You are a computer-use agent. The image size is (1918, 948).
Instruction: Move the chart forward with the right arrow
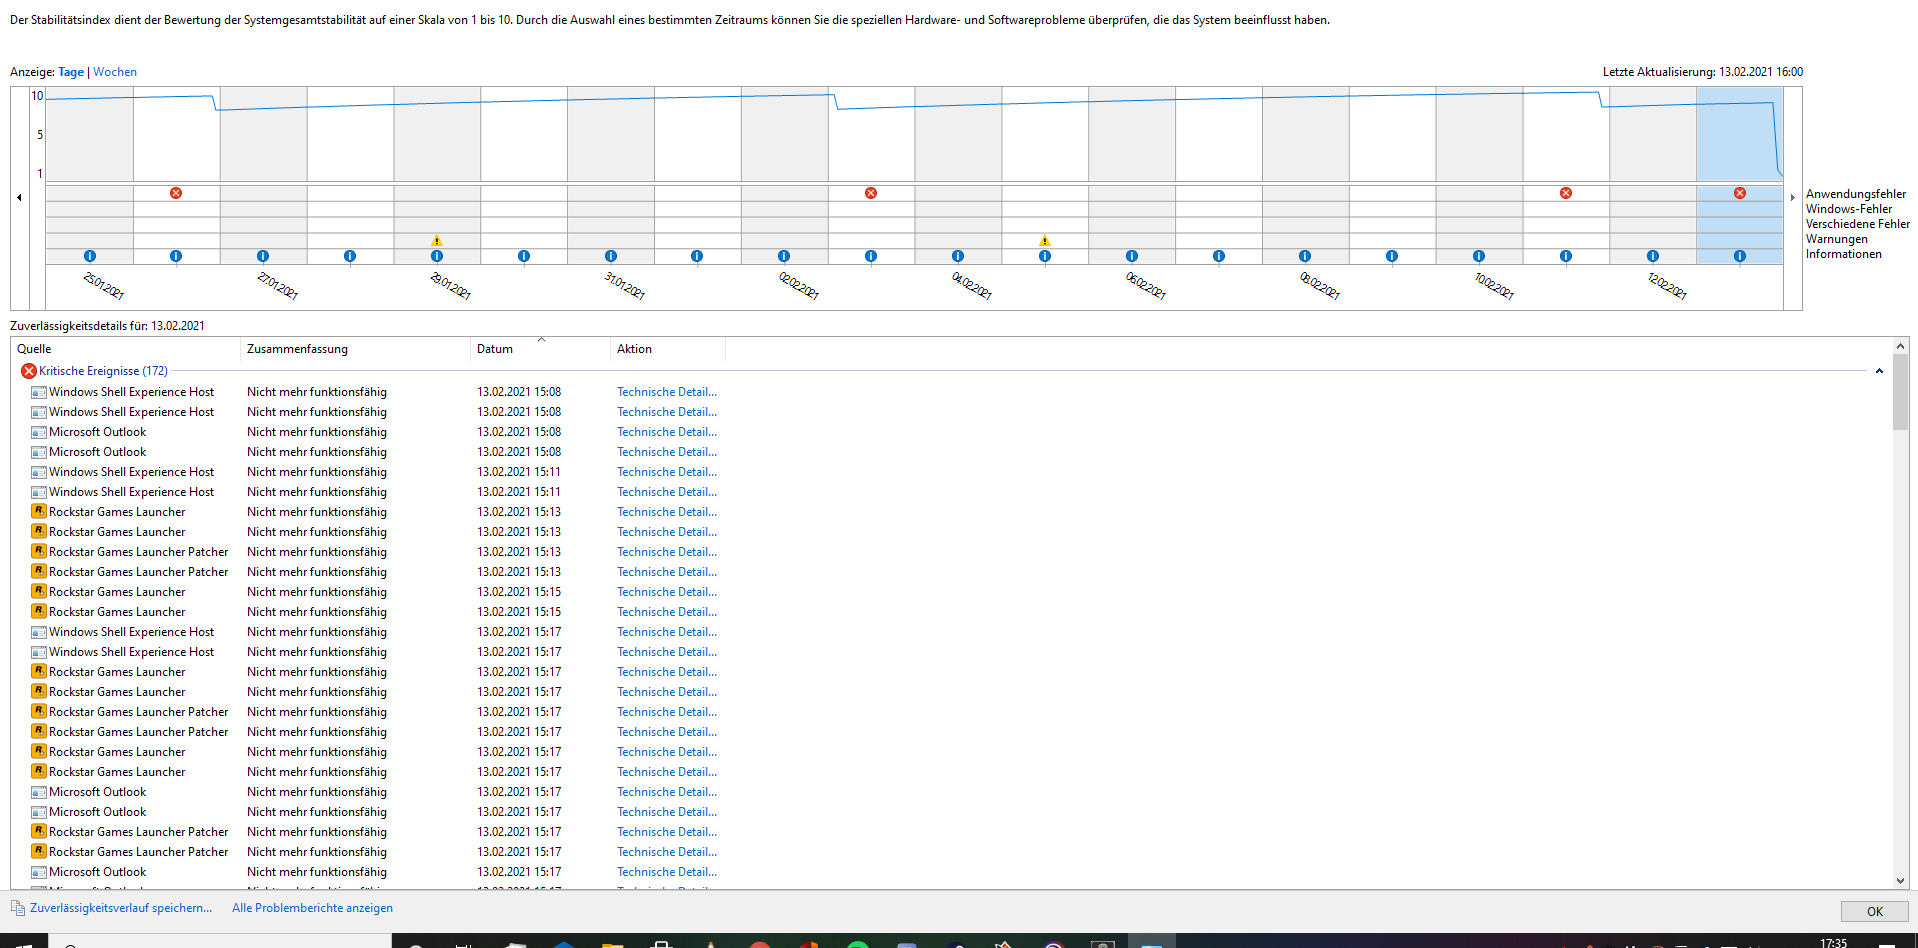[x=1792, y=198]
